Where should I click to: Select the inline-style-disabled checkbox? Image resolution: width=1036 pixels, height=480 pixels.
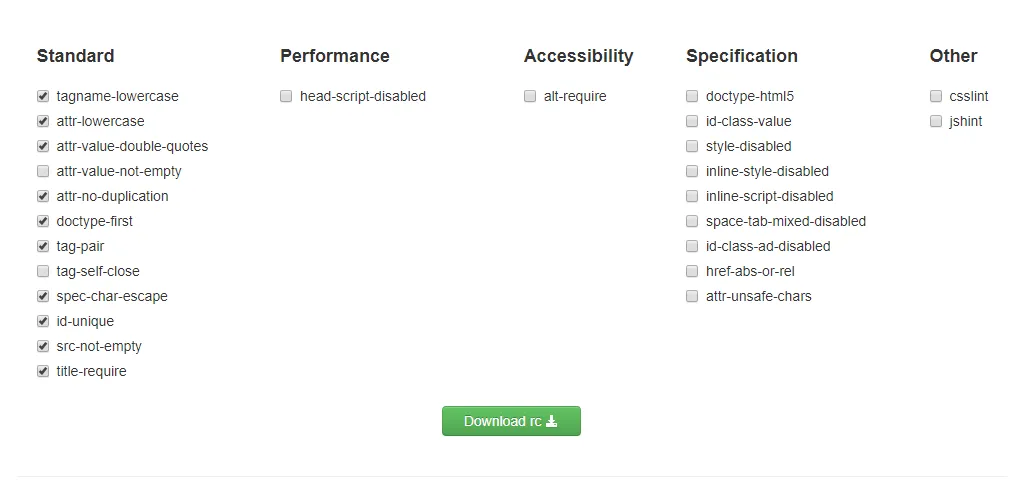pos(692,171)
